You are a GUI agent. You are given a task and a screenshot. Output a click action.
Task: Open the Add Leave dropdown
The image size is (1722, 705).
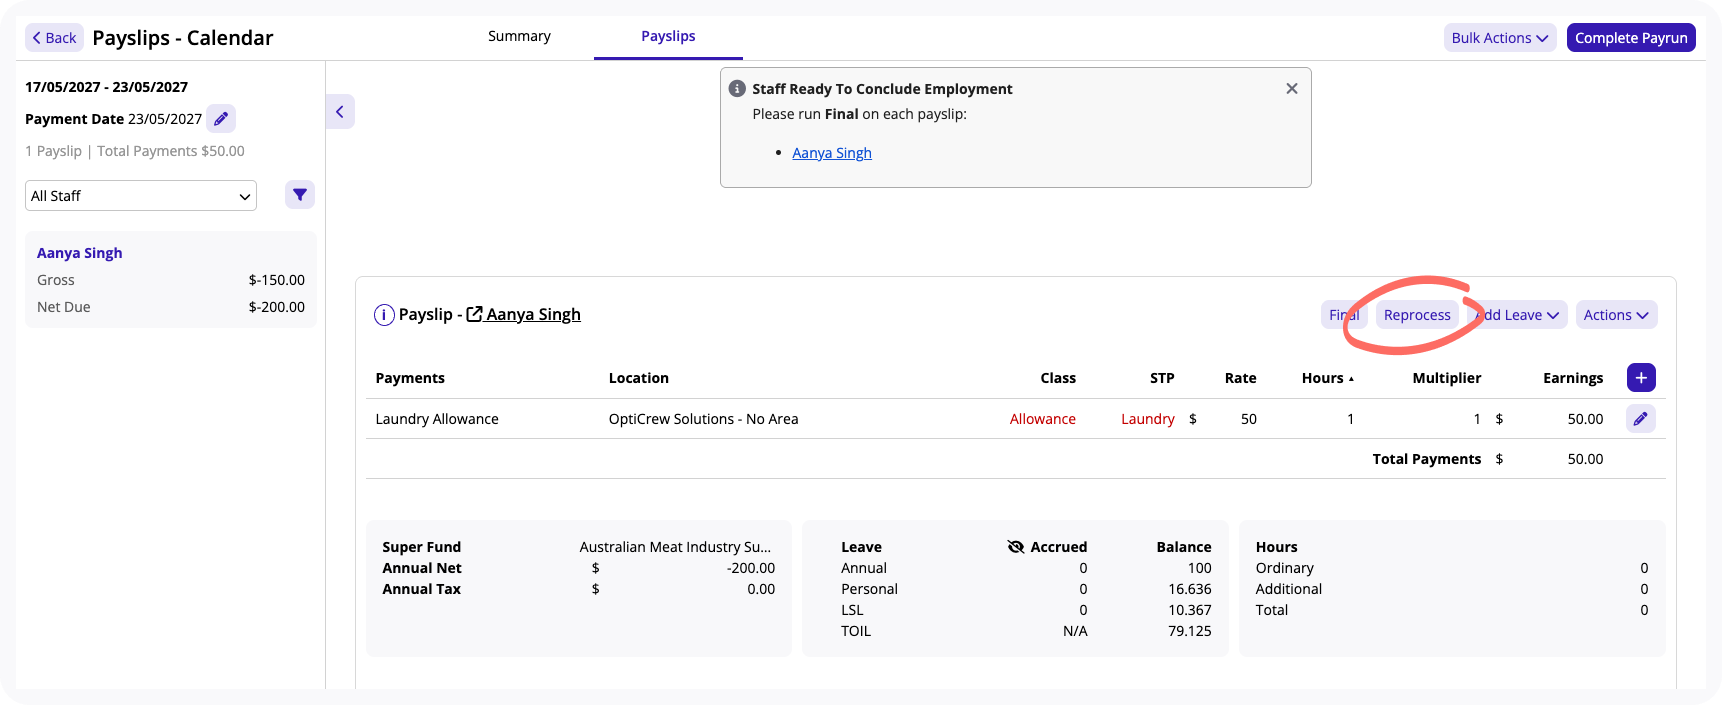click(1517, 315)
